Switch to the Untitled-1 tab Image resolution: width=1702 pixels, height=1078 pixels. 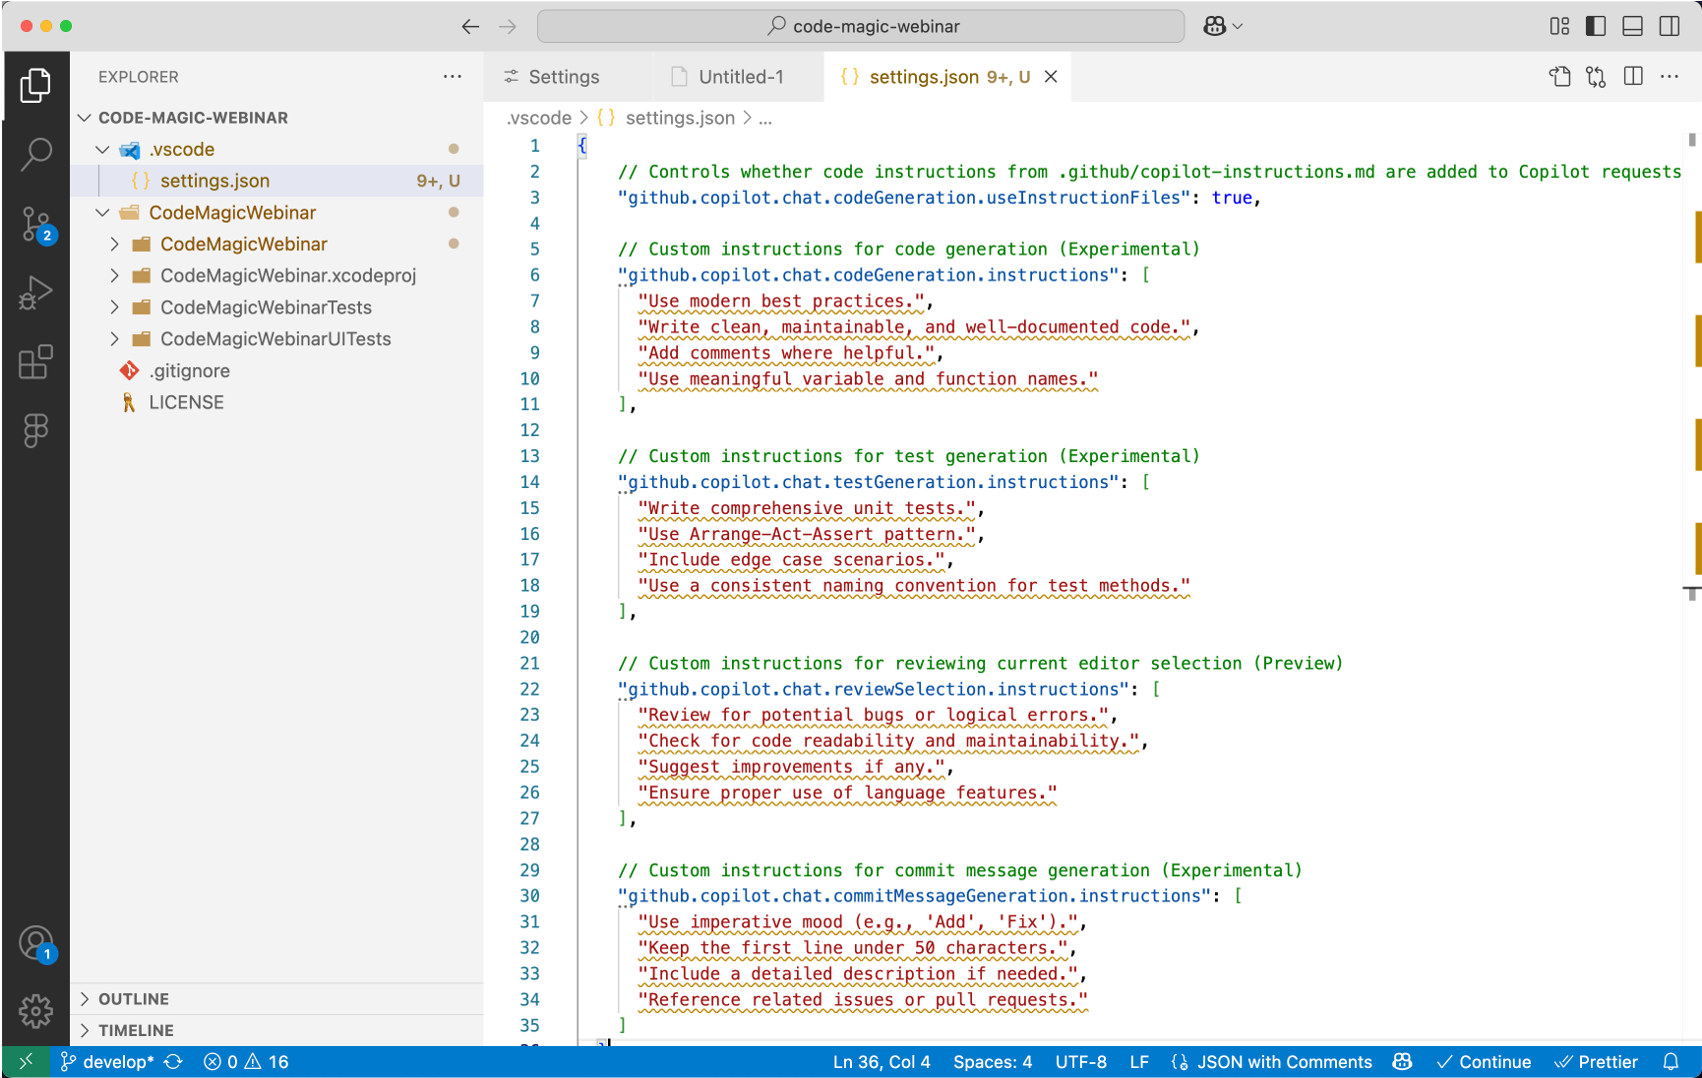click(740, 77)
